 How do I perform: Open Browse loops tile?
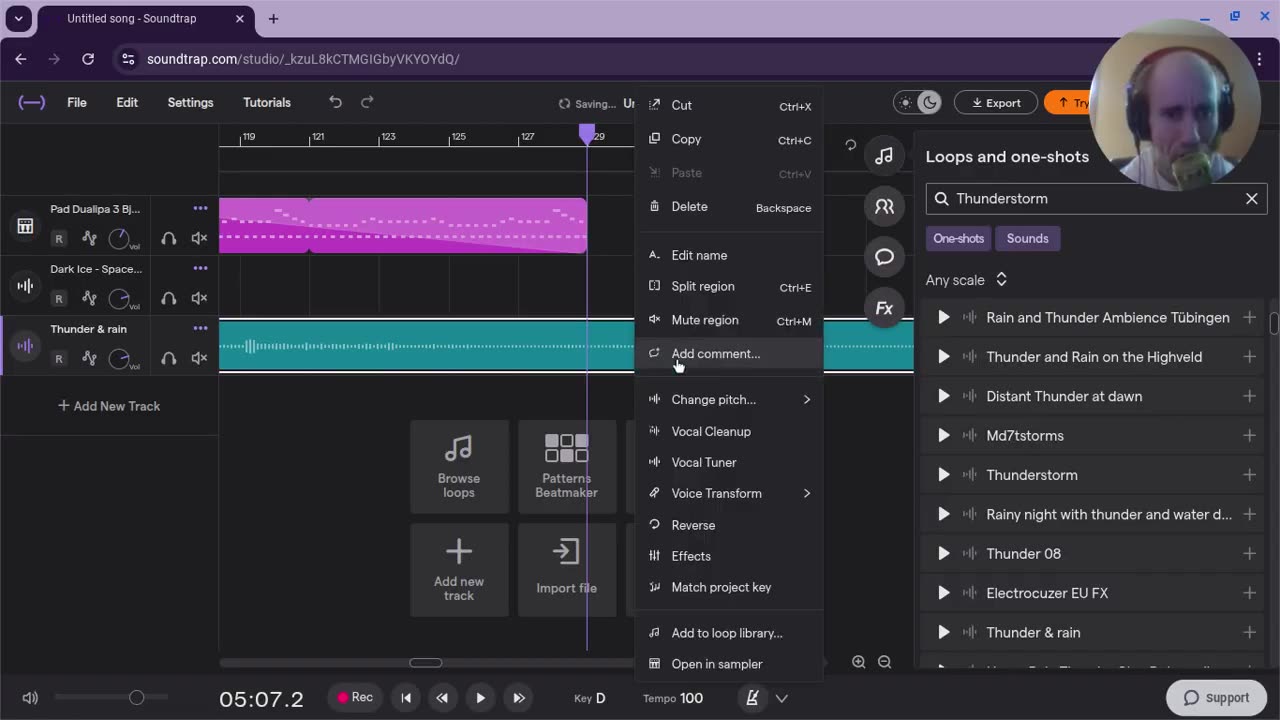[x=459, y=467]
